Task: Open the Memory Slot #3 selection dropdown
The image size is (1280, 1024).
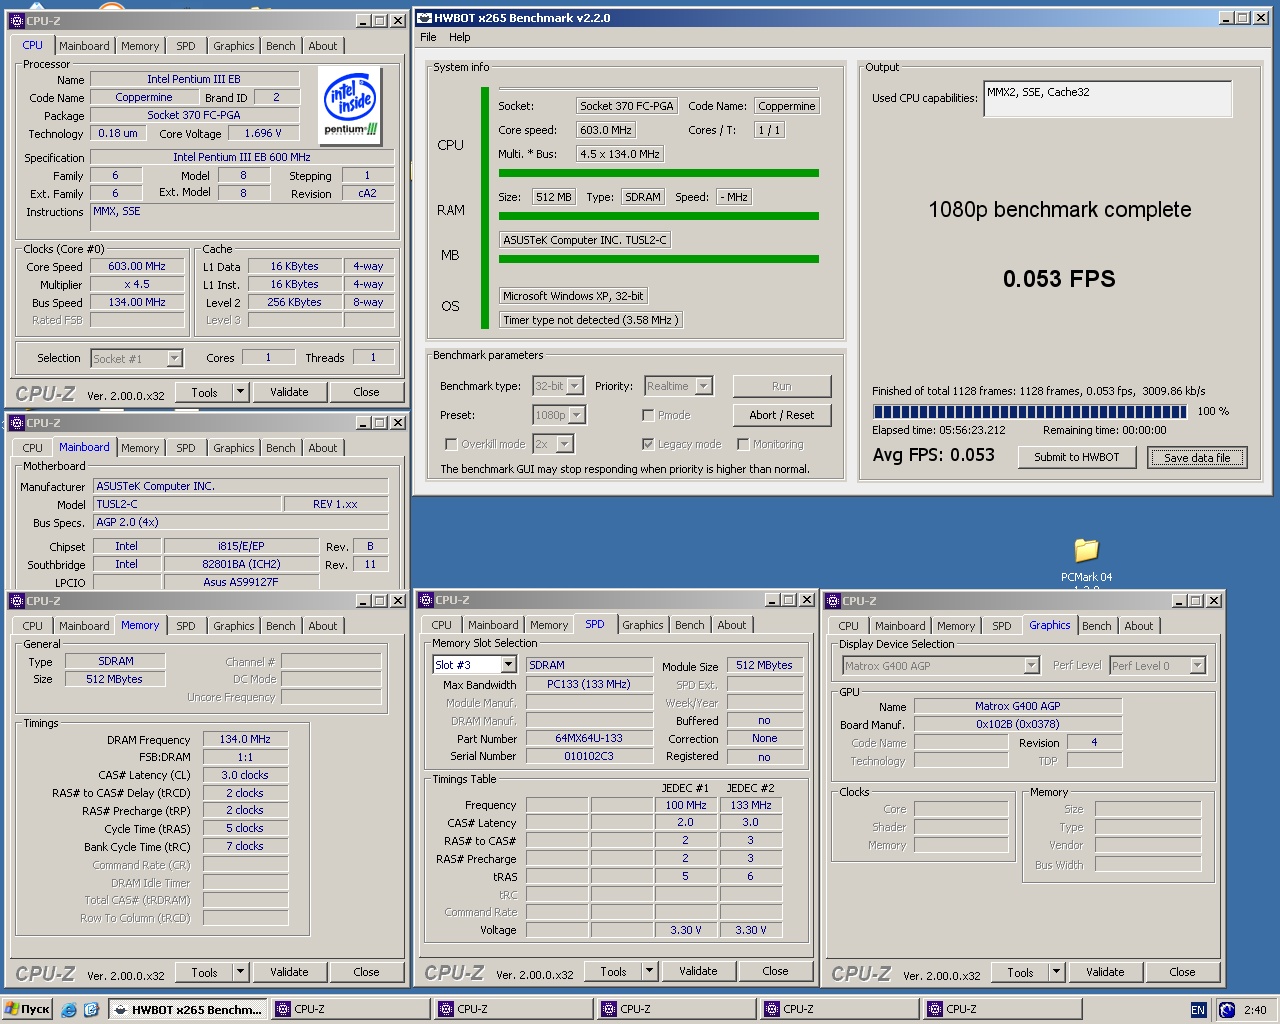Action: pyautogui.click(x=508, y=665)
